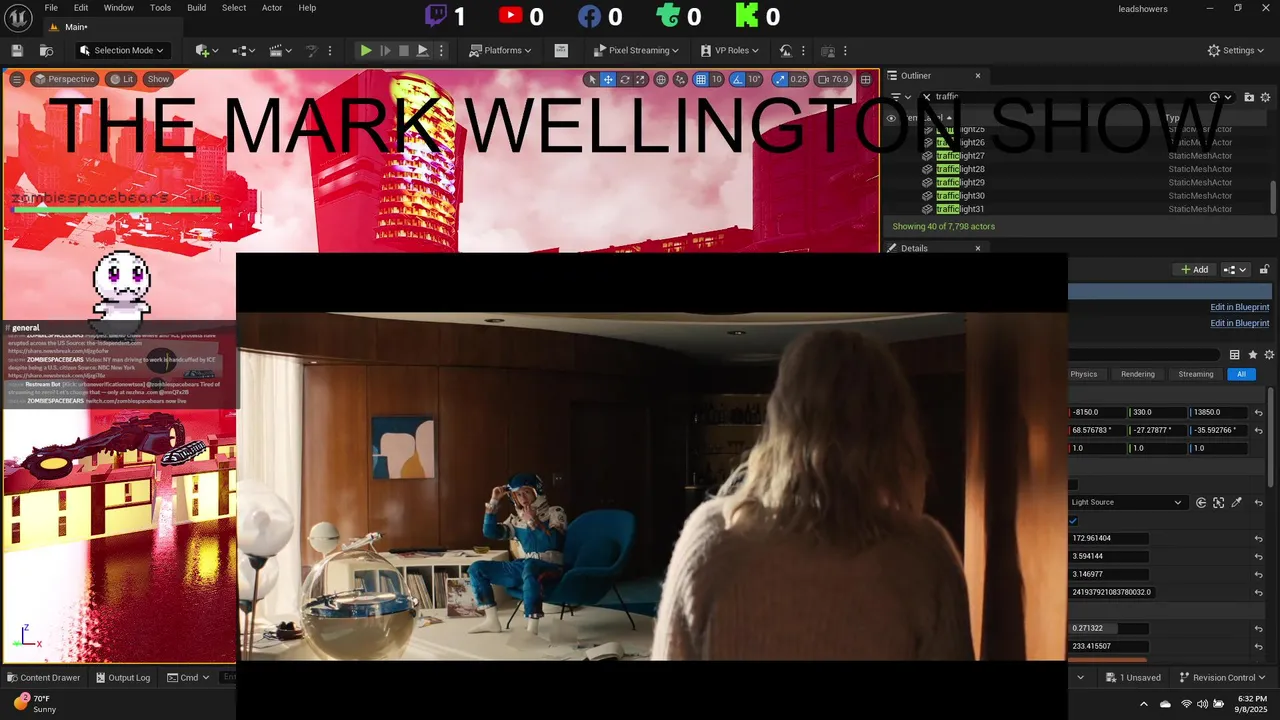Open Details property matrix grid icon
The height and width of the screenshot is (720, 1280).
(1235, 355)
